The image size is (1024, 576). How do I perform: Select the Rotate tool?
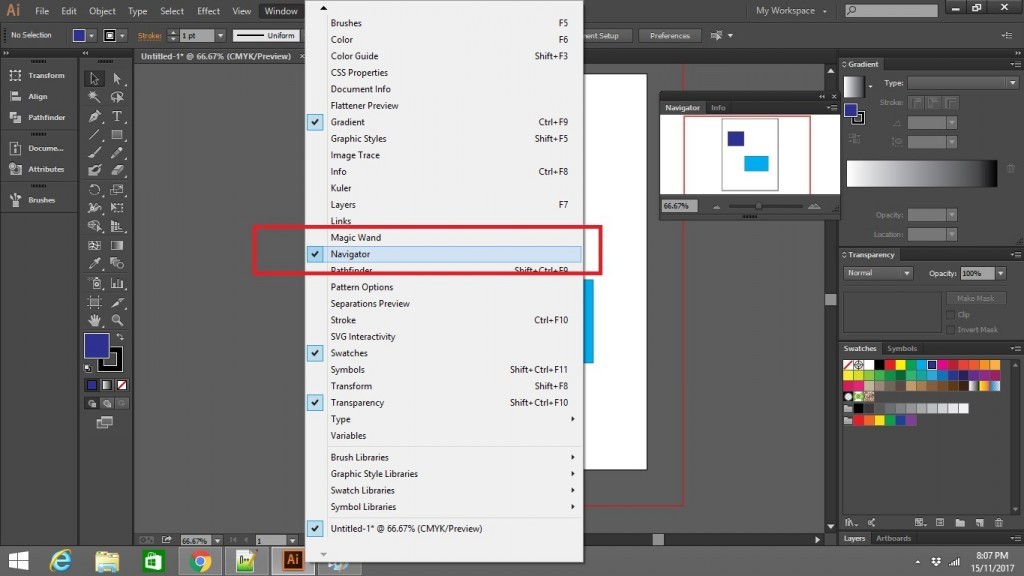point(95,190)
